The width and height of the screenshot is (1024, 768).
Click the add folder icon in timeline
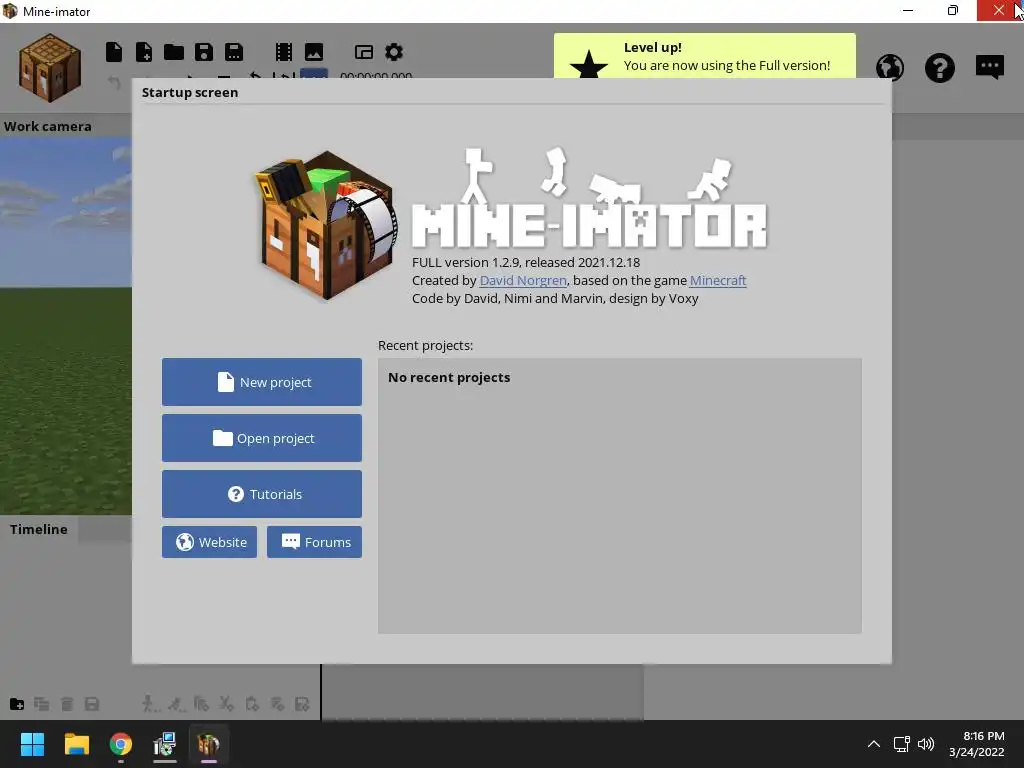coord(17,704)
